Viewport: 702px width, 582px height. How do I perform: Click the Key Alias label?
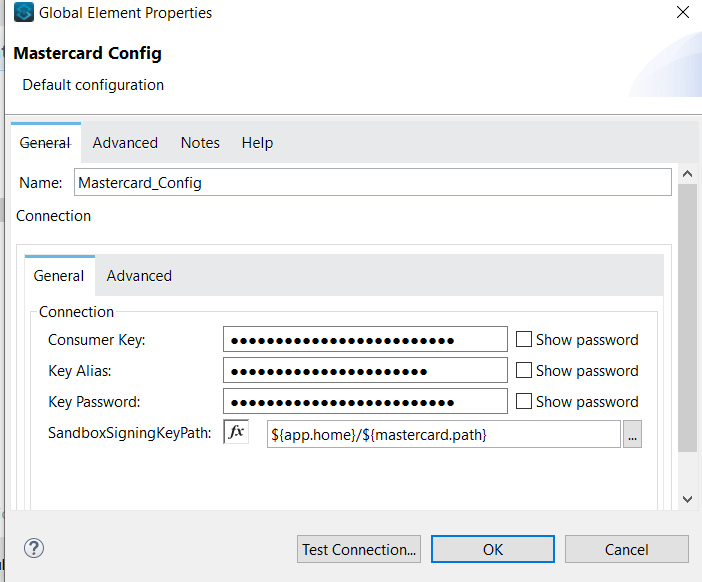[80, 371]
